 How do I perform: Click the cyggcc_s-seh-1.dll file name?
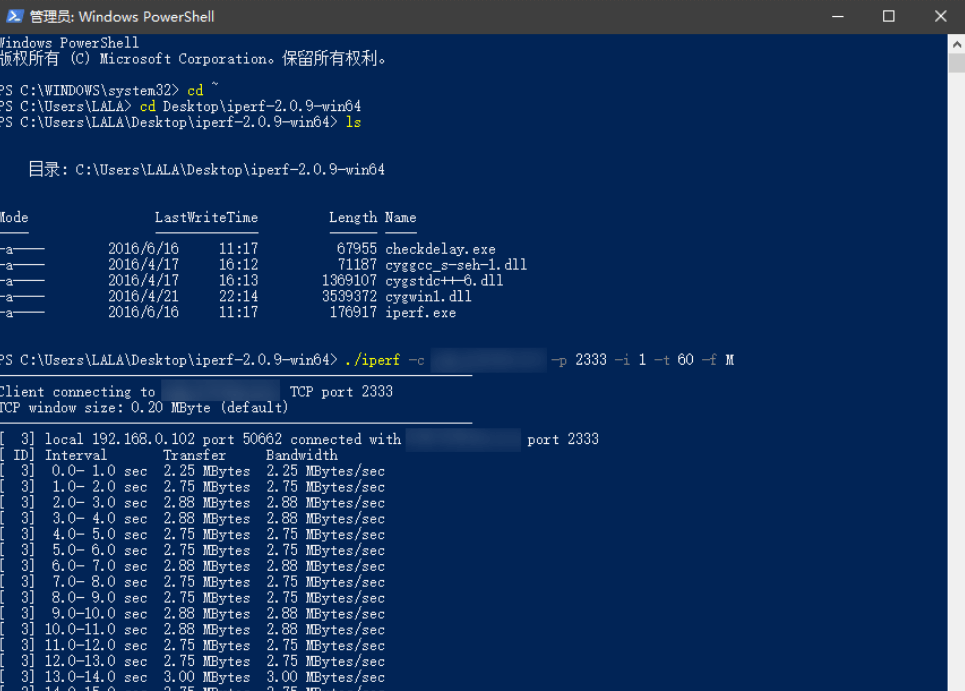click(x=456, y=265)
